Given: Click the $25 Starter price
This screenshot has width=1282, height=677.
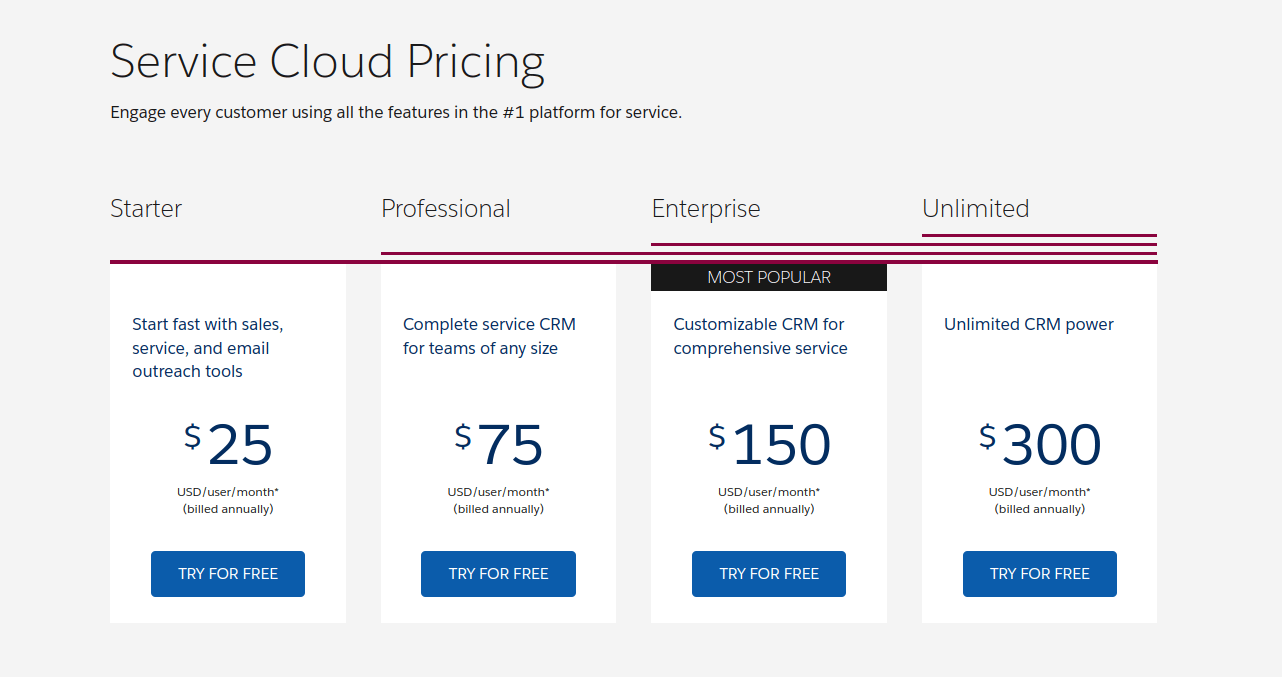Looking at the screenshot, I should (228, 445).
